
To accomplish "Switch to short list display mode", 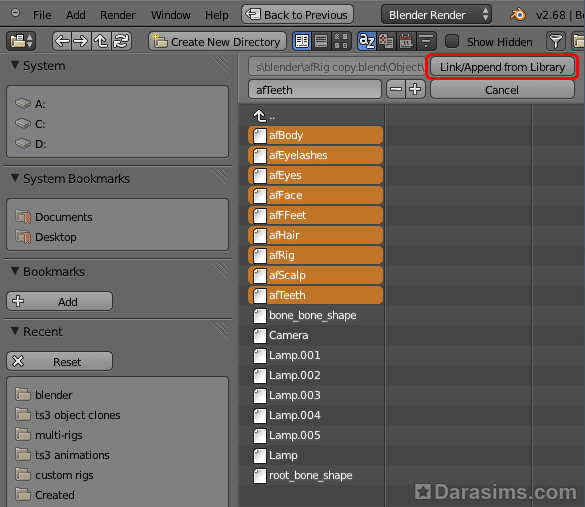I will tap(302, 41).
